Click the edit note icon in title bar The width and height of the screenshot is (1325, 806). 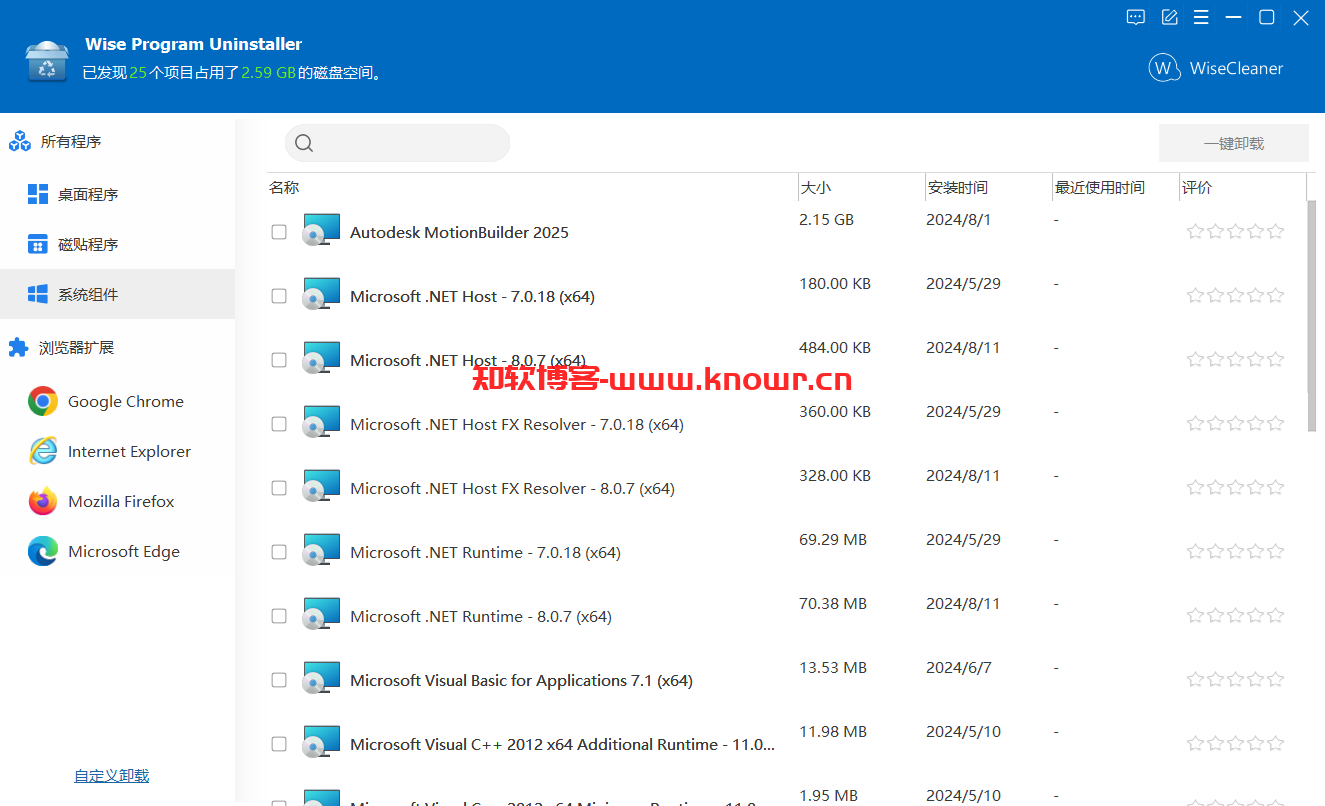pyautogui.click(x=1169, y=17)
